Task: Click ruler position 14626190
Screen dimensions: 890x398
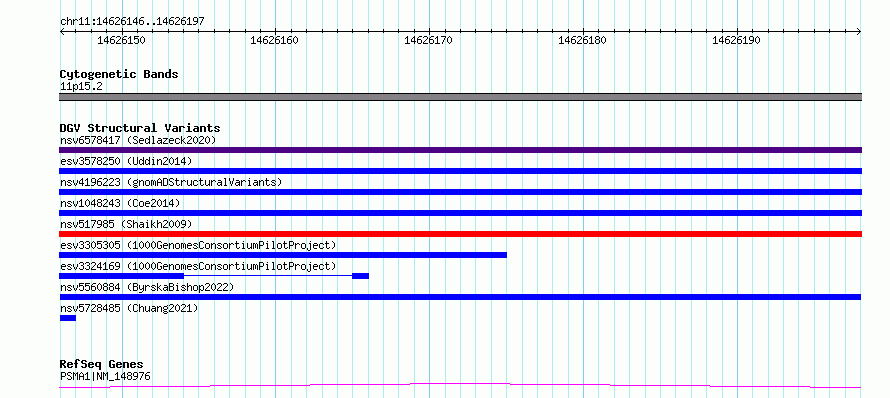Action: point(736,40)
